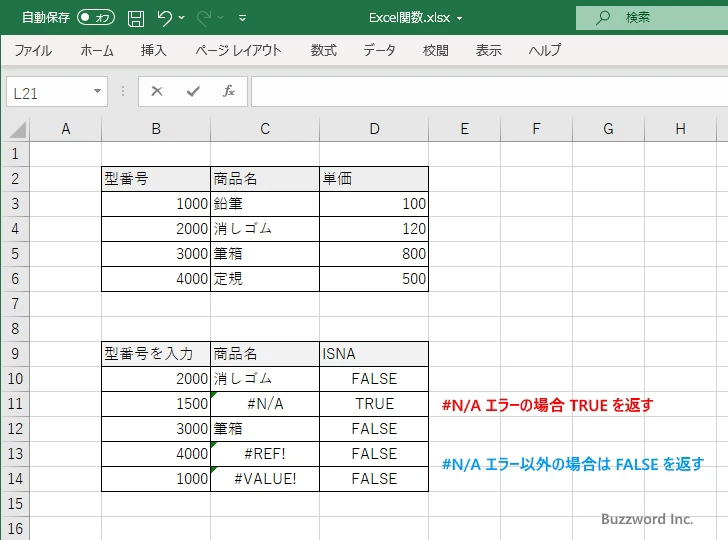Click the 検索 search box
The height and width of the screenshot is (540, 728).
652,18
